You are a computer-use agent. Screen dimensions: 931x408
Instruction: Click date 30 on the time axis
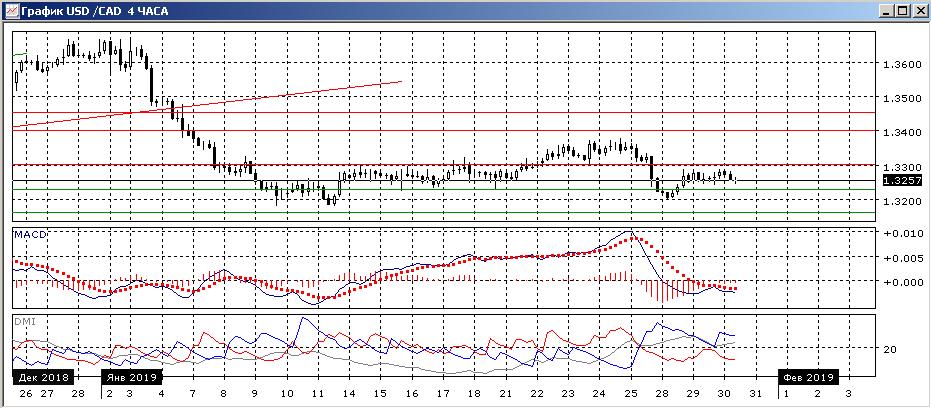click(x=724, y=393)
